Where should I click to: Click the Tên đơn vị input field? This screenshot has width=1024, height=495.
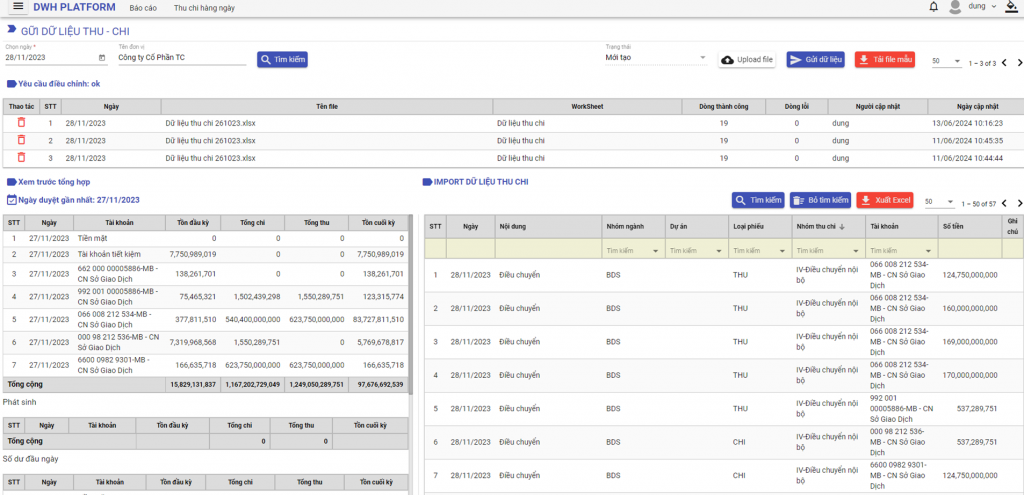[182, 57]
